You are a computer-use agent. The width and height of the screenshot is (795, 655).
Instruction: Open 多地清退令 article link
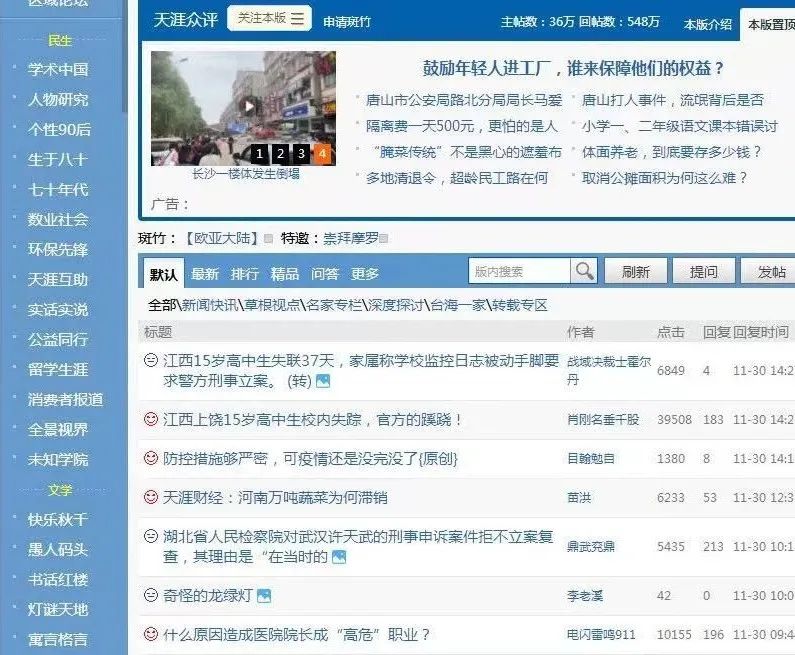click(457, 178)
